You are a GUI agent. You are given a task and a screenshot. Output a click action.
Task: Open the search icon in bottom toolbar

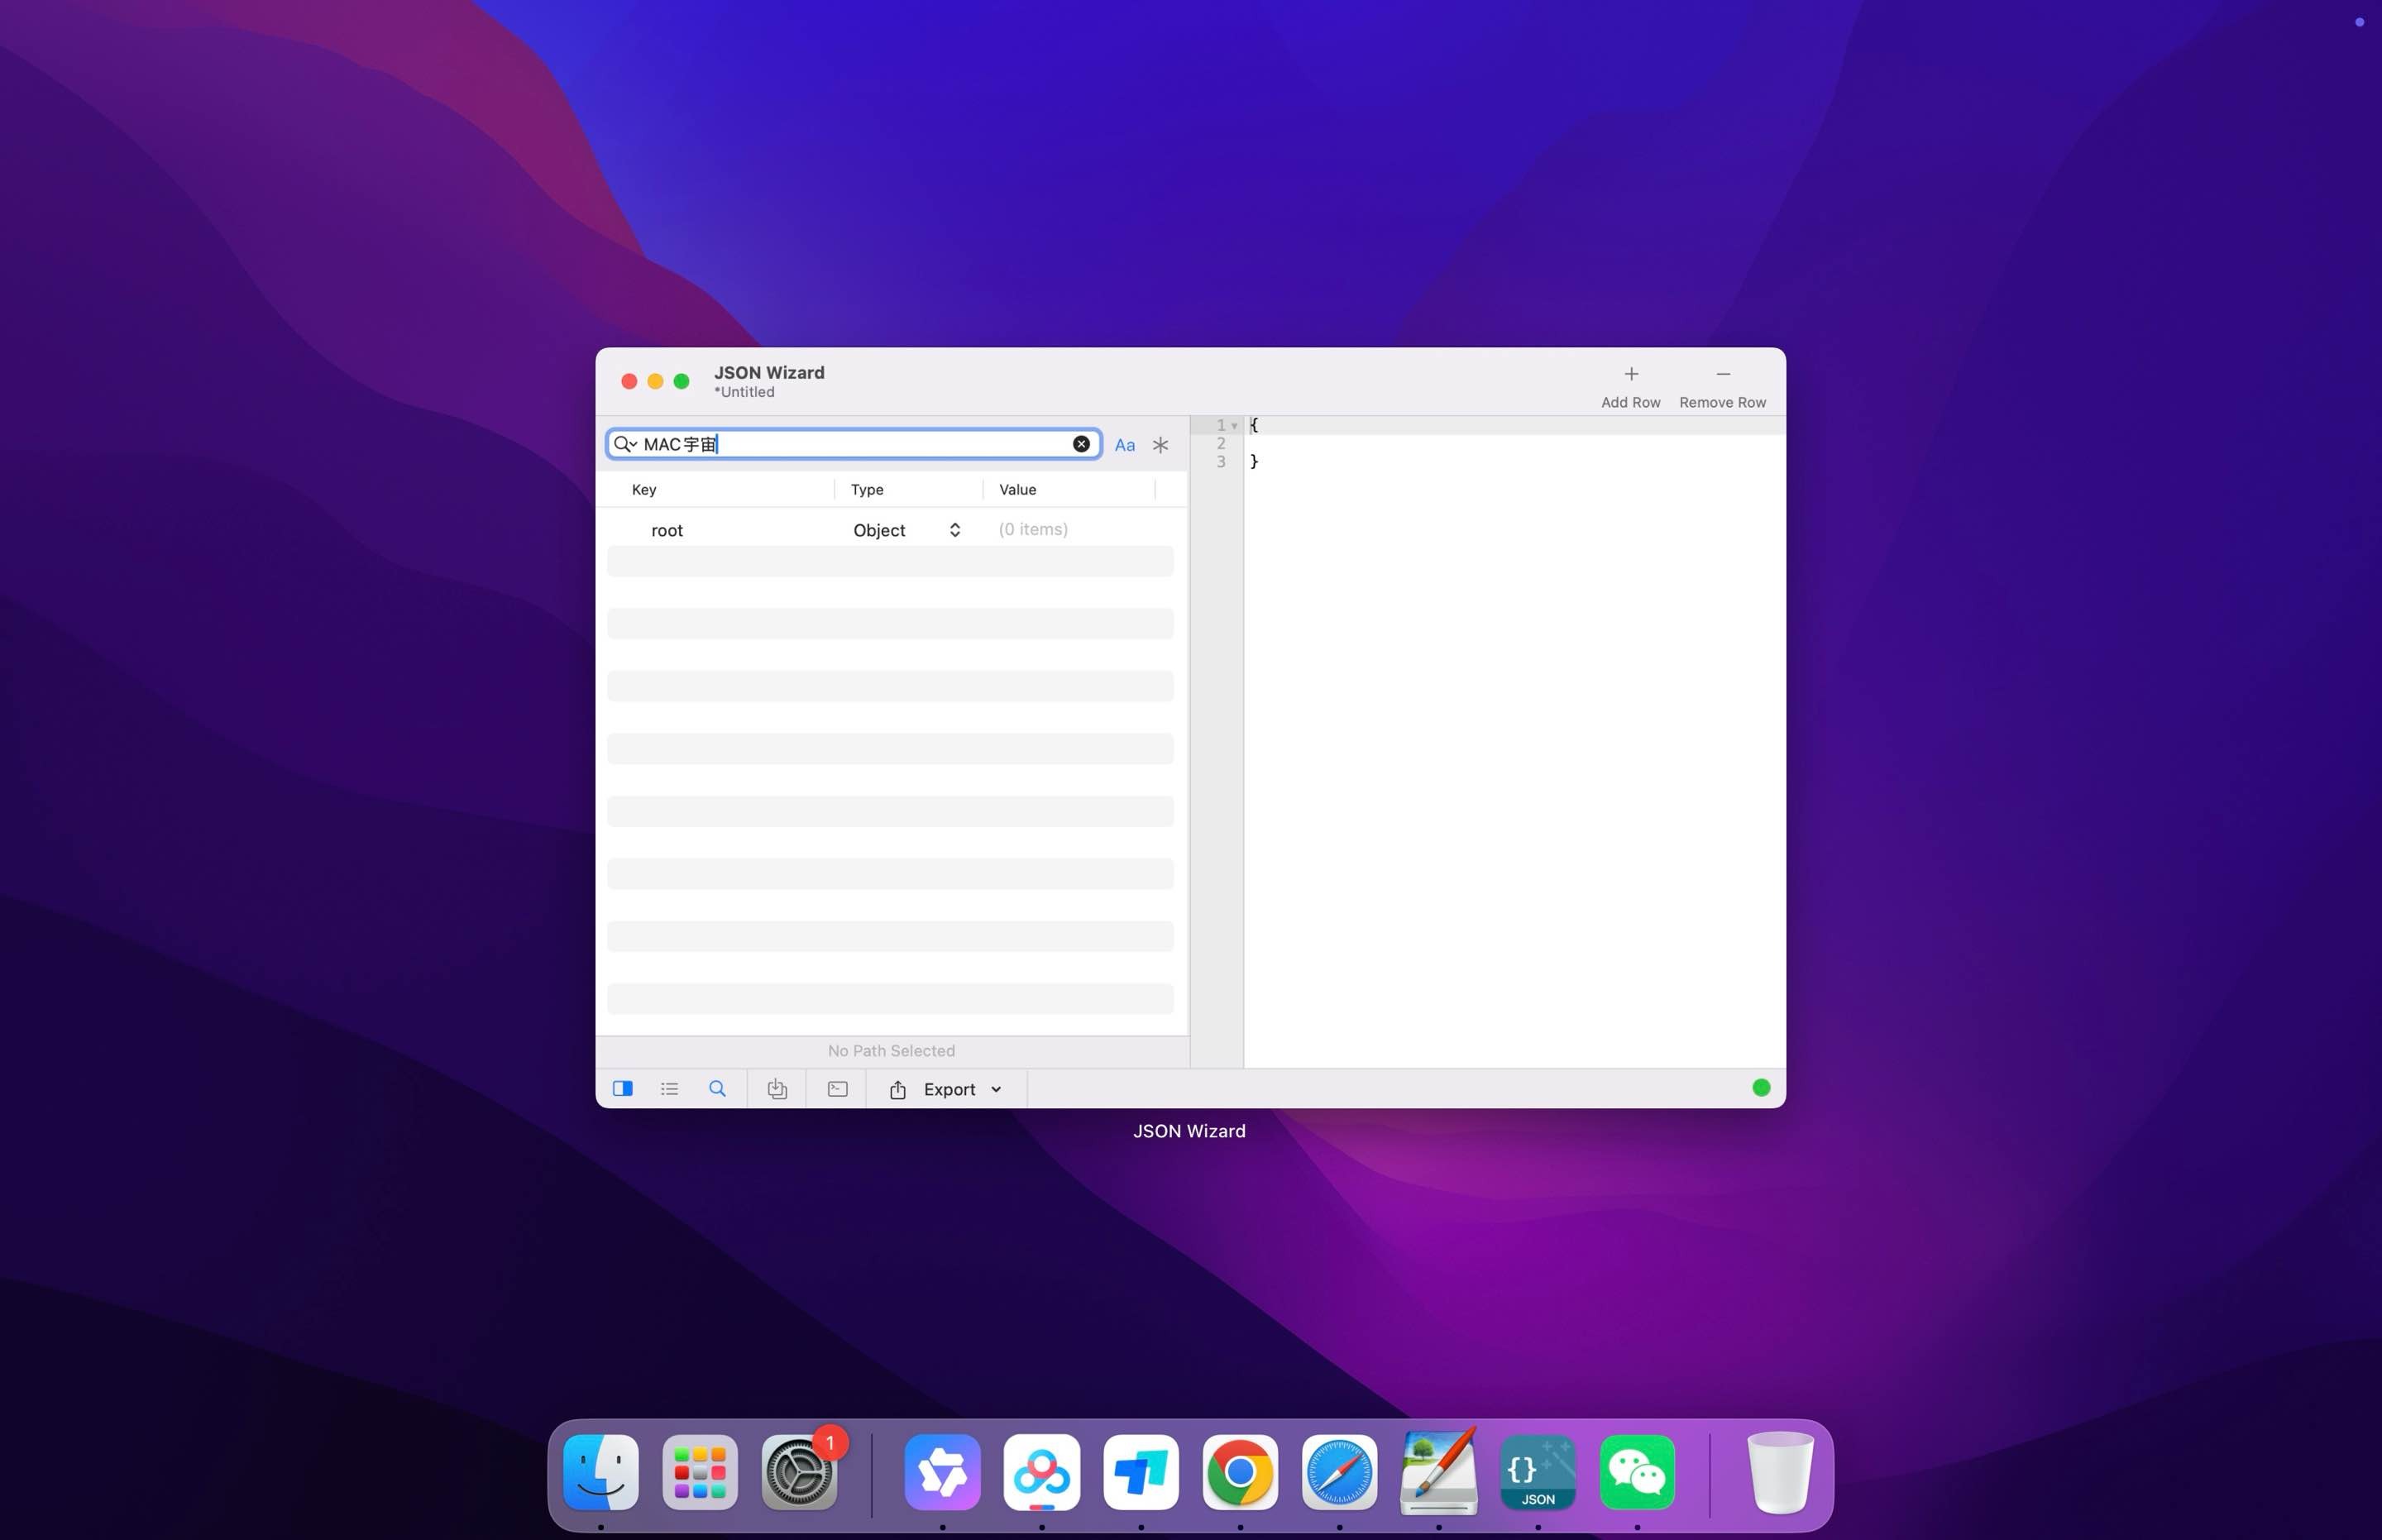[x=717, y=1088]
